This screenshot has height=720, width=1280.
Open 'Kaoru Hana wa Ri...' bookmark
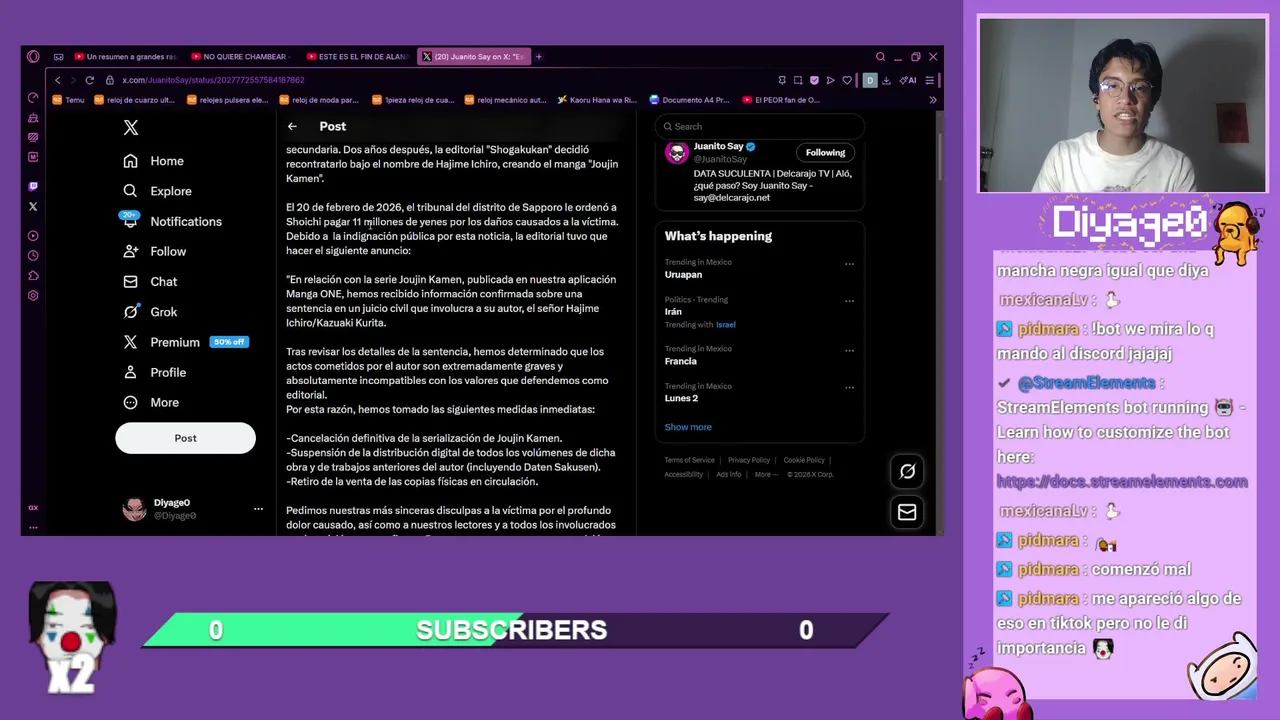click(x=597, y=100)
